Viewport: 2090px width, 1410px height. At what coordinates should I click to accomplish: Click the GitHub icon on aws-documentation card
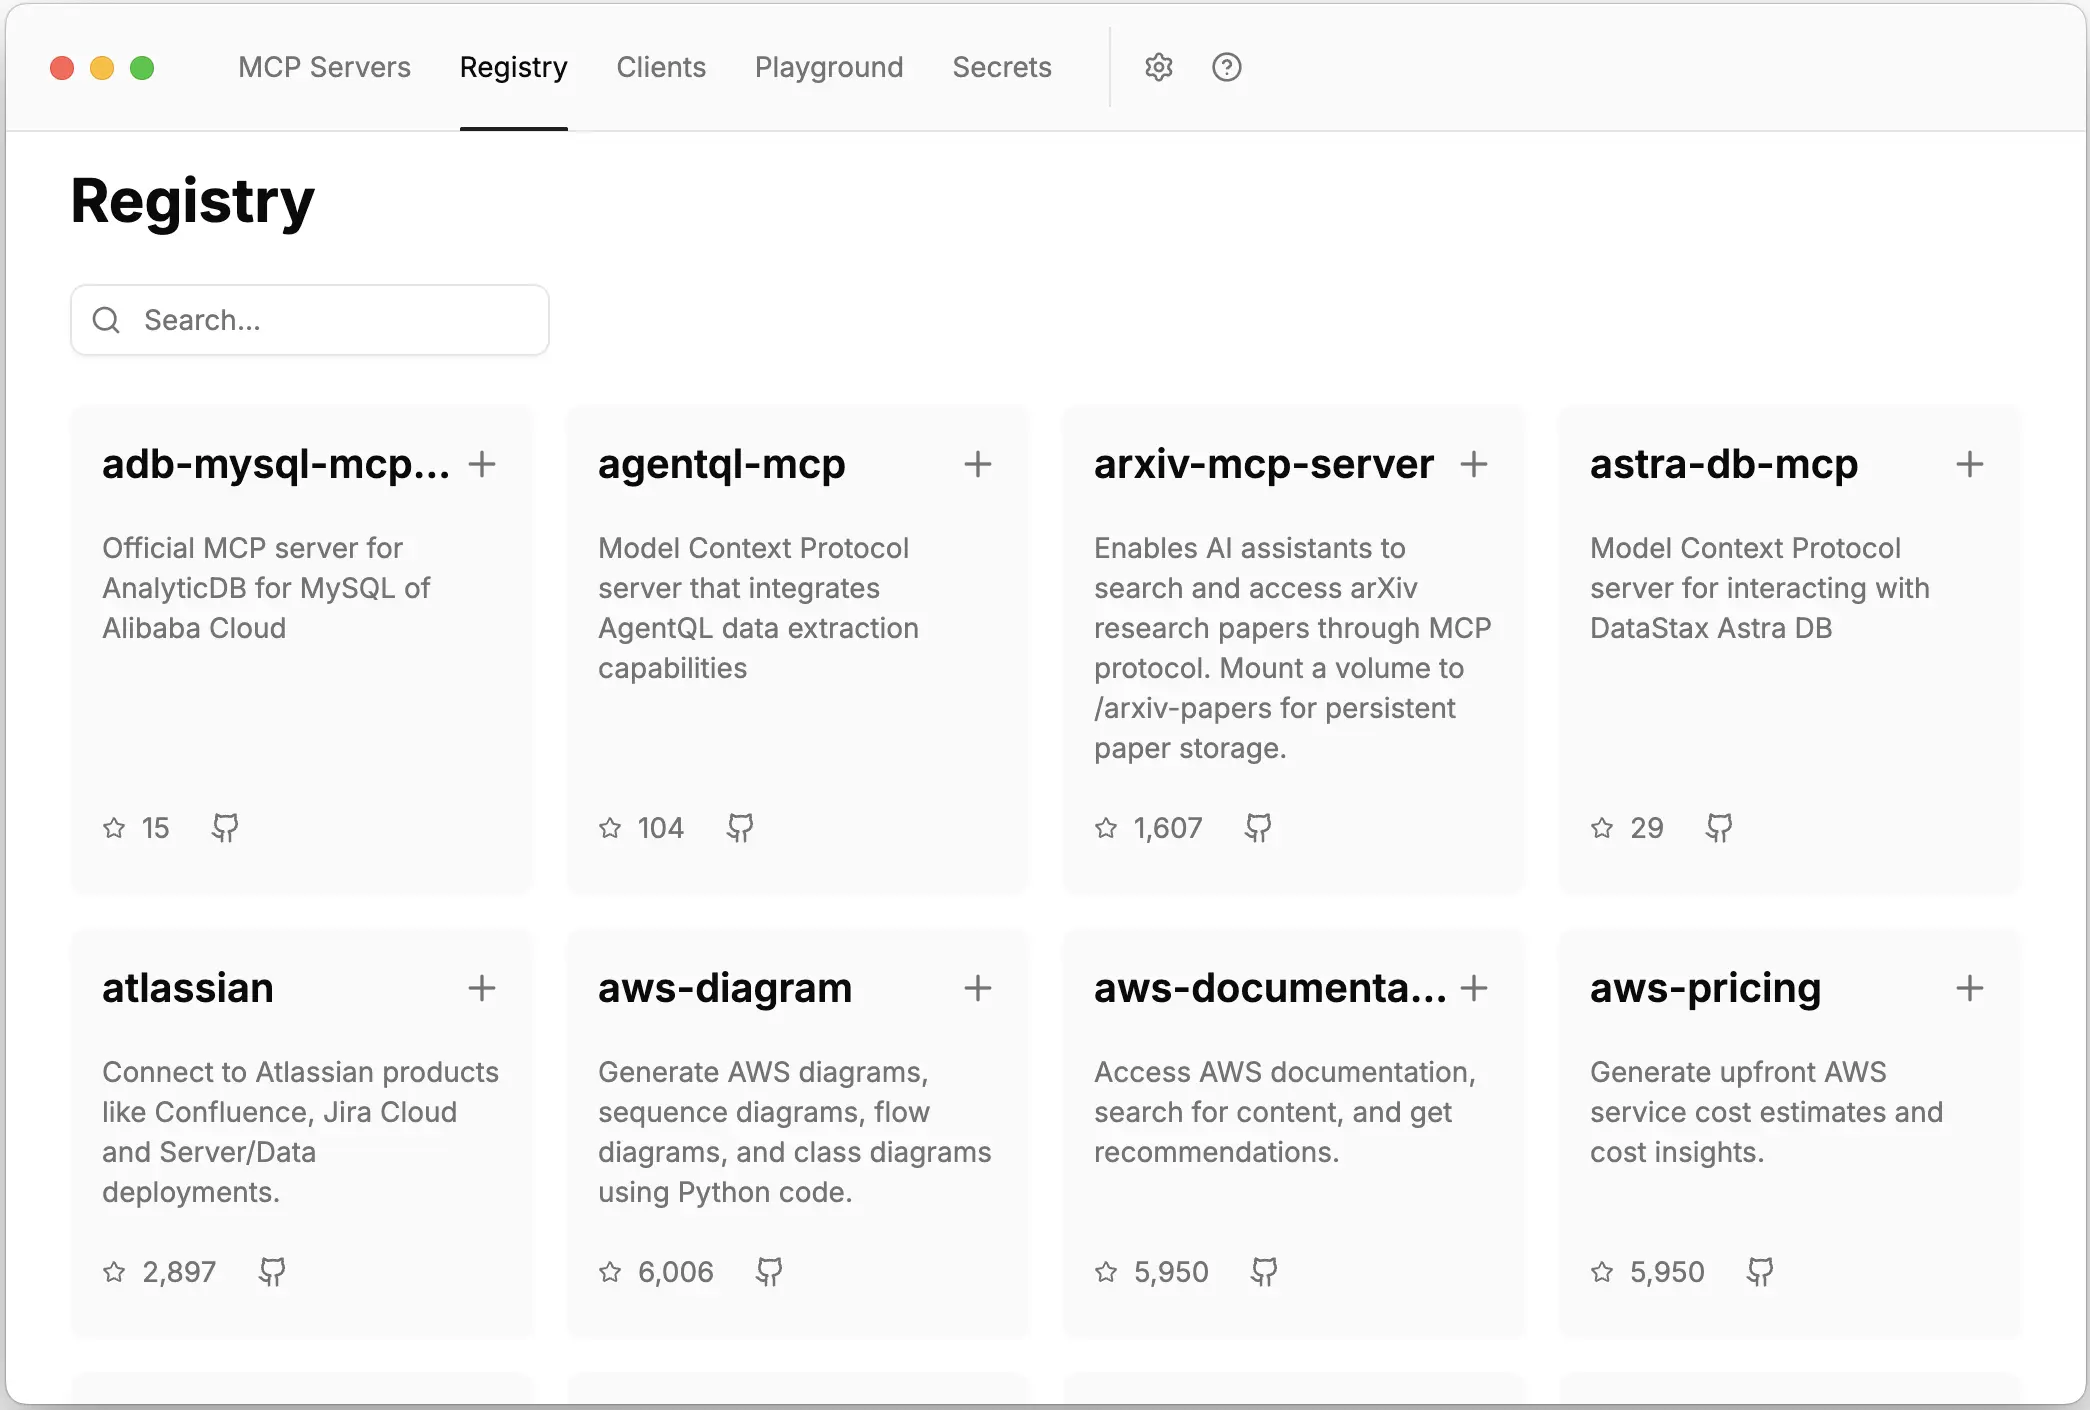(x=1263, y=1271)
